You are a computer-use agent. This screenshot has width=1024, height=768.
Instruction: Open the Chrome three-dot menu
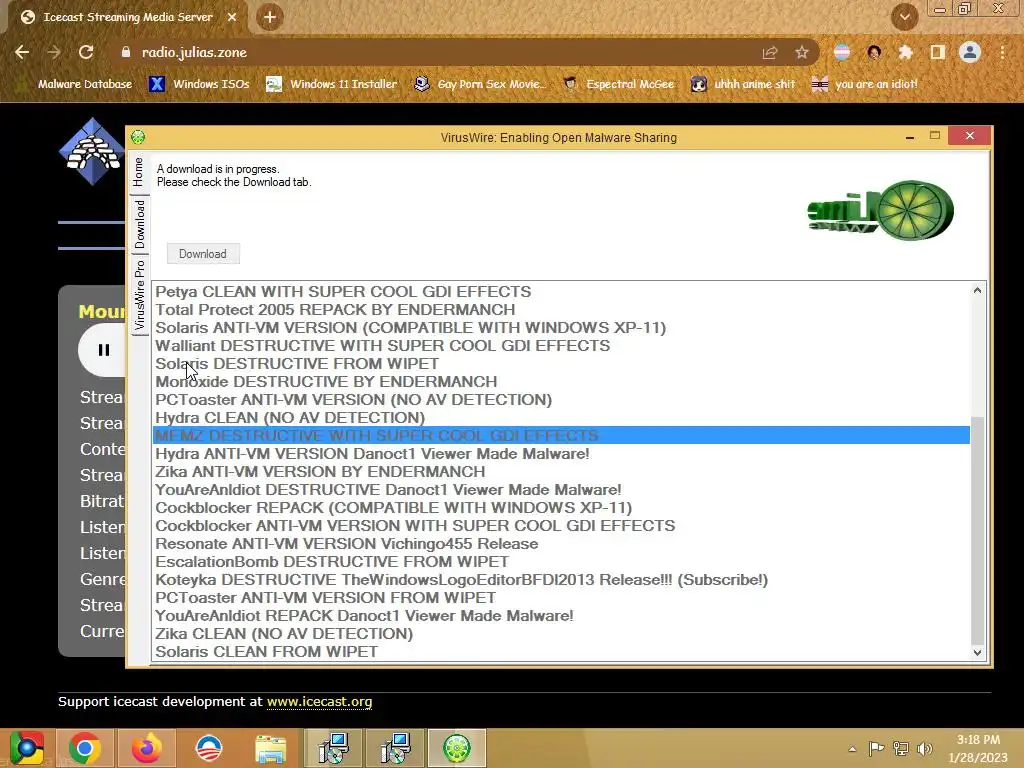[1002, 52]
